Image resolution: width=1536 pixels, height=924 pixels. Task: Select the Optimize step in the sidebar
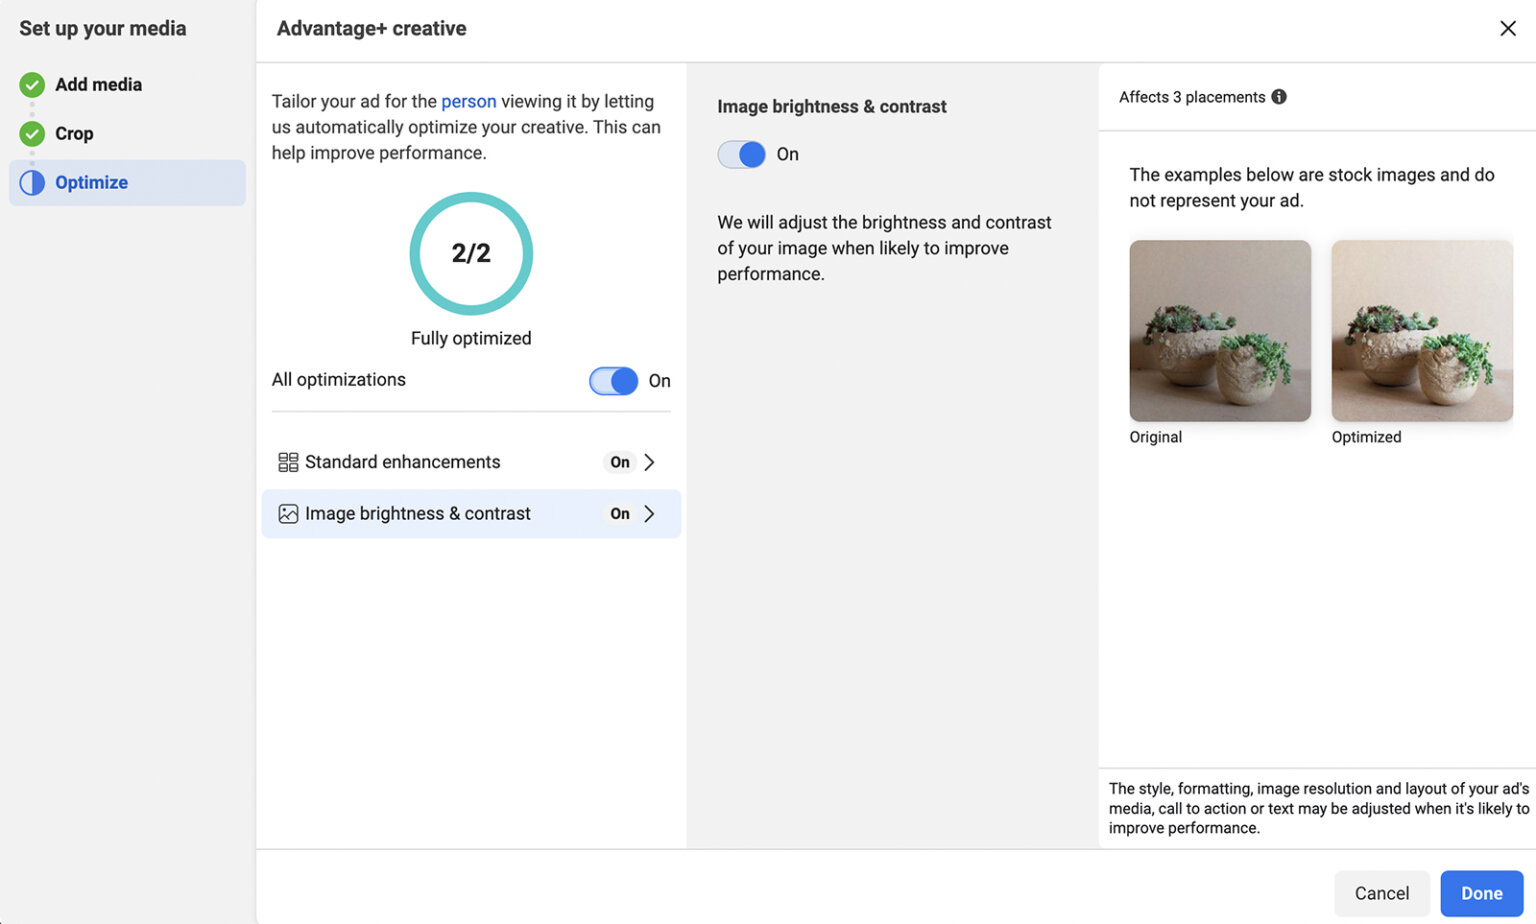point(91,182)
